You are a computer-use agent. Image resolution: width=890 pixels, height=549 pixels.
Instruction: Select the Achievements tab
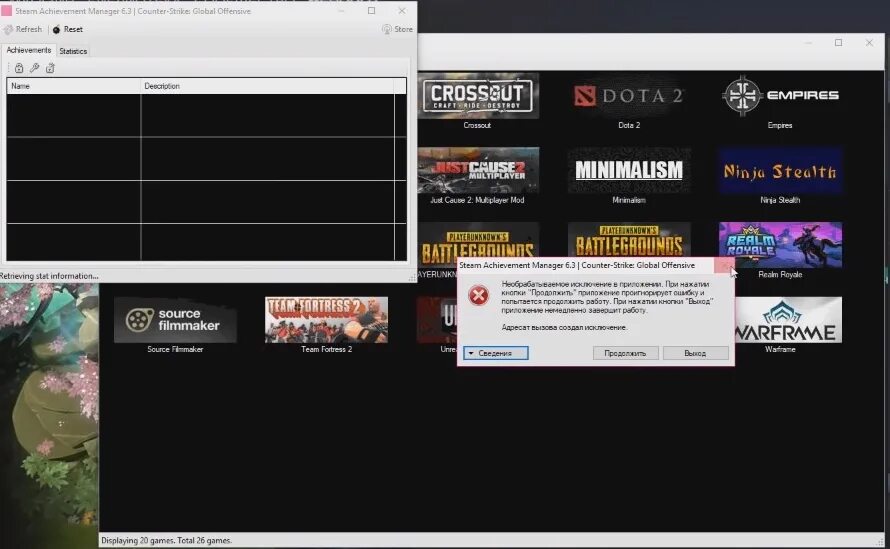[28, 51]
